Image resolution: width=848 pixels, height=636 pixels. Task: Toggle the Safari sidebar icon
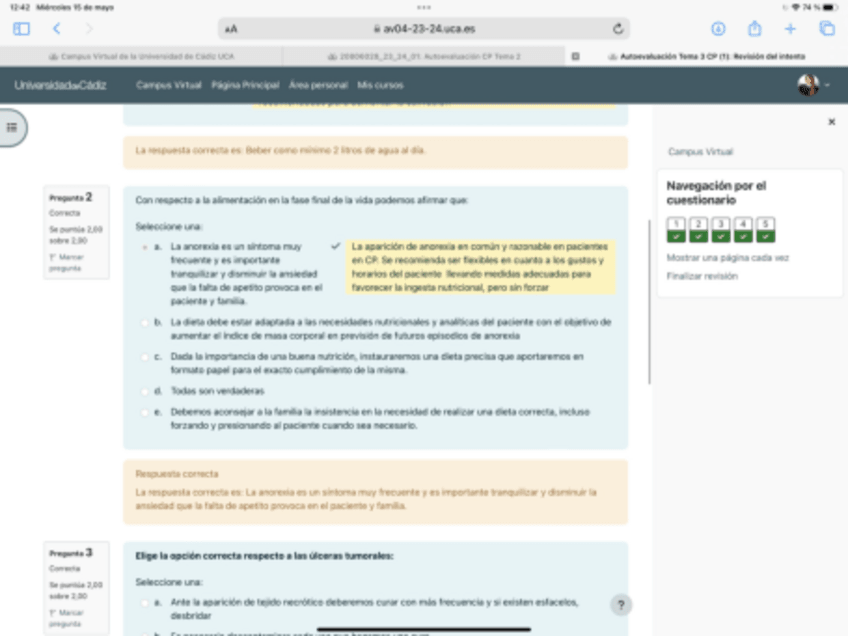click(21, 29)
